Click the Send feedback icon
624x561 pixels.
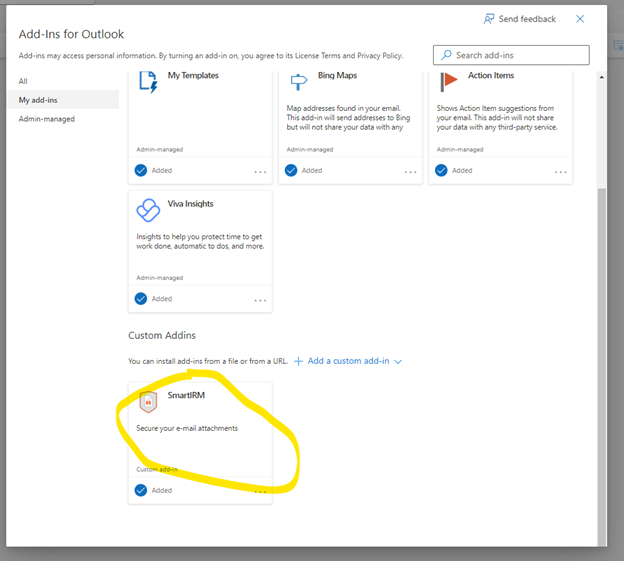pyautogui.click(x=489, y=19)
